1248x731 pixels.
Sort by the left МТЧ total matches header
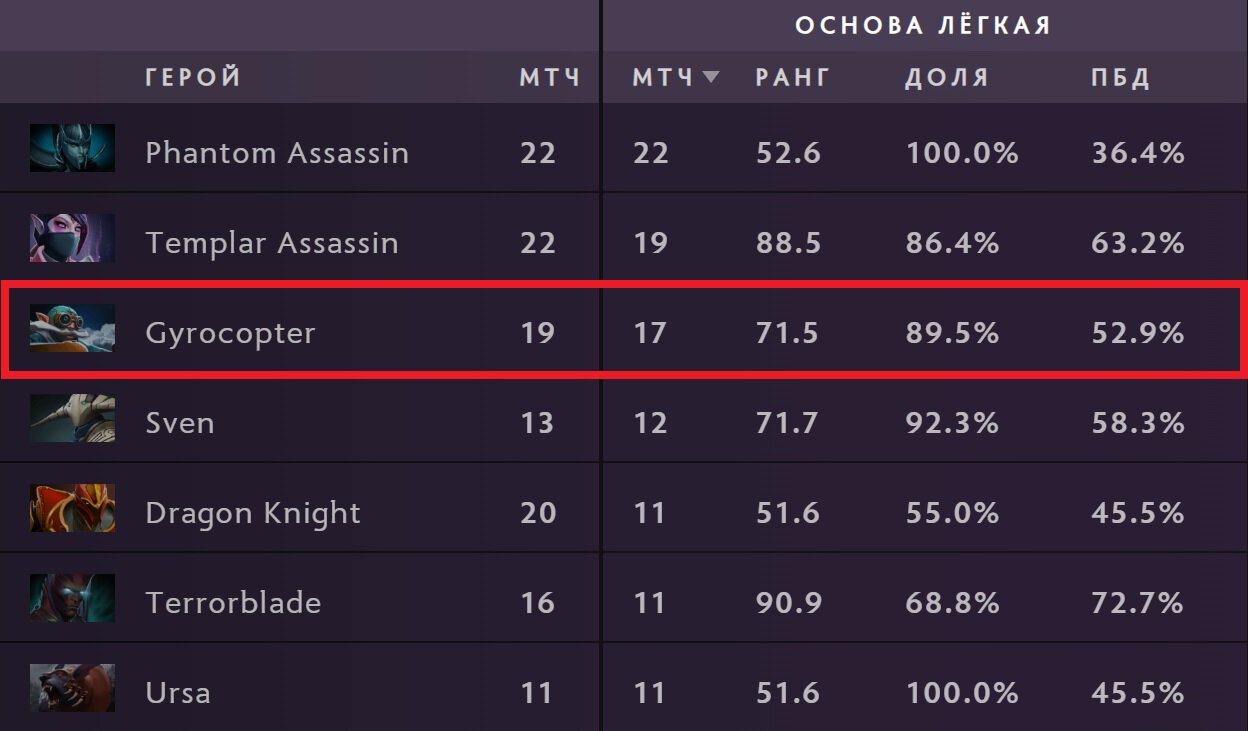click(549, 77)
